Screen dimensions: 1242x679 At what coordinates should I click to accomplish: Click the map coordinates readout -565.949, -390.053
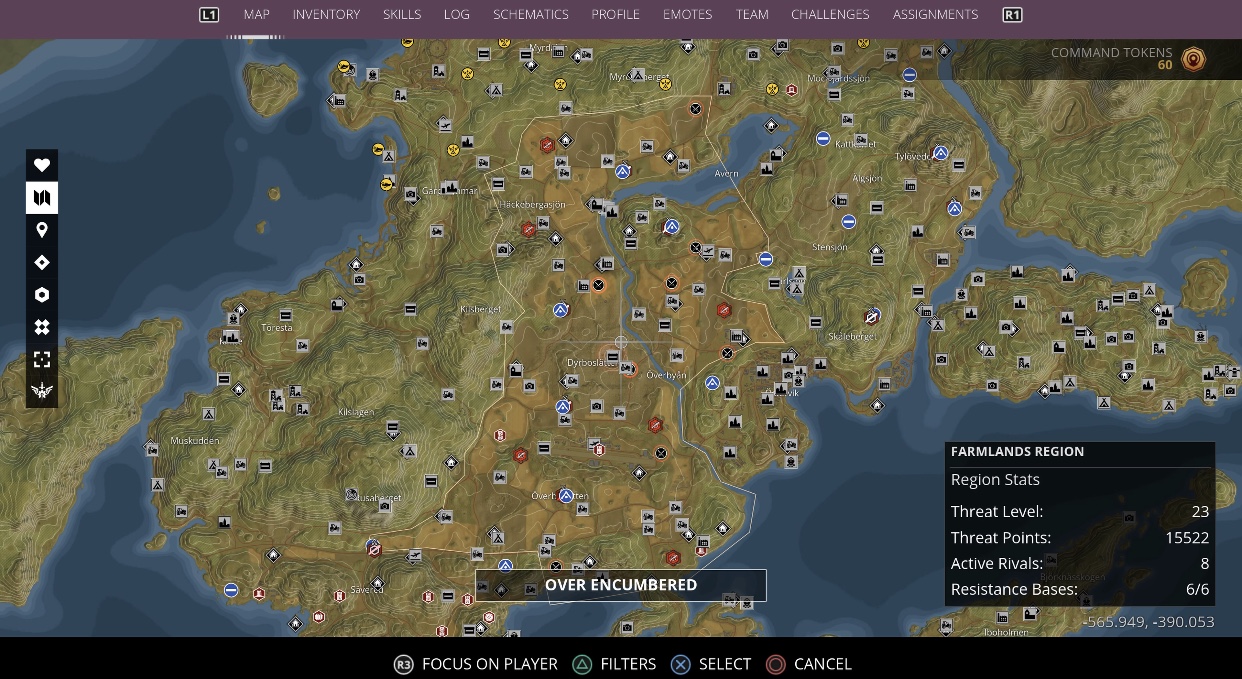[1148, 622]
